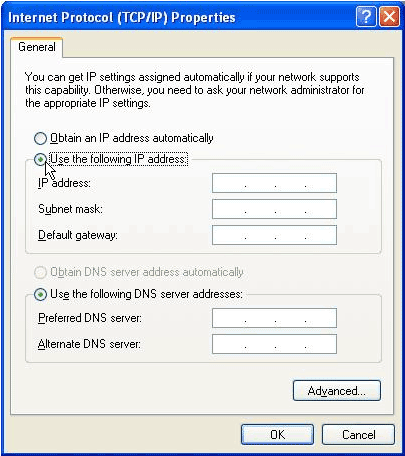405x456 pixels.
Task: Click the Preferred DNS server field
Action: [274, 318]
